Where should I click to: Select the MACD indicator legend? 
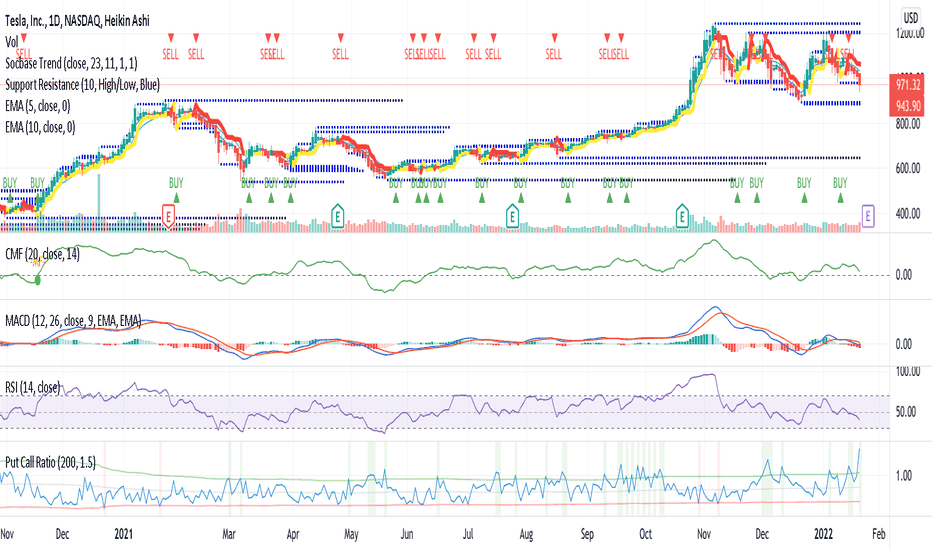pos(73,321)
